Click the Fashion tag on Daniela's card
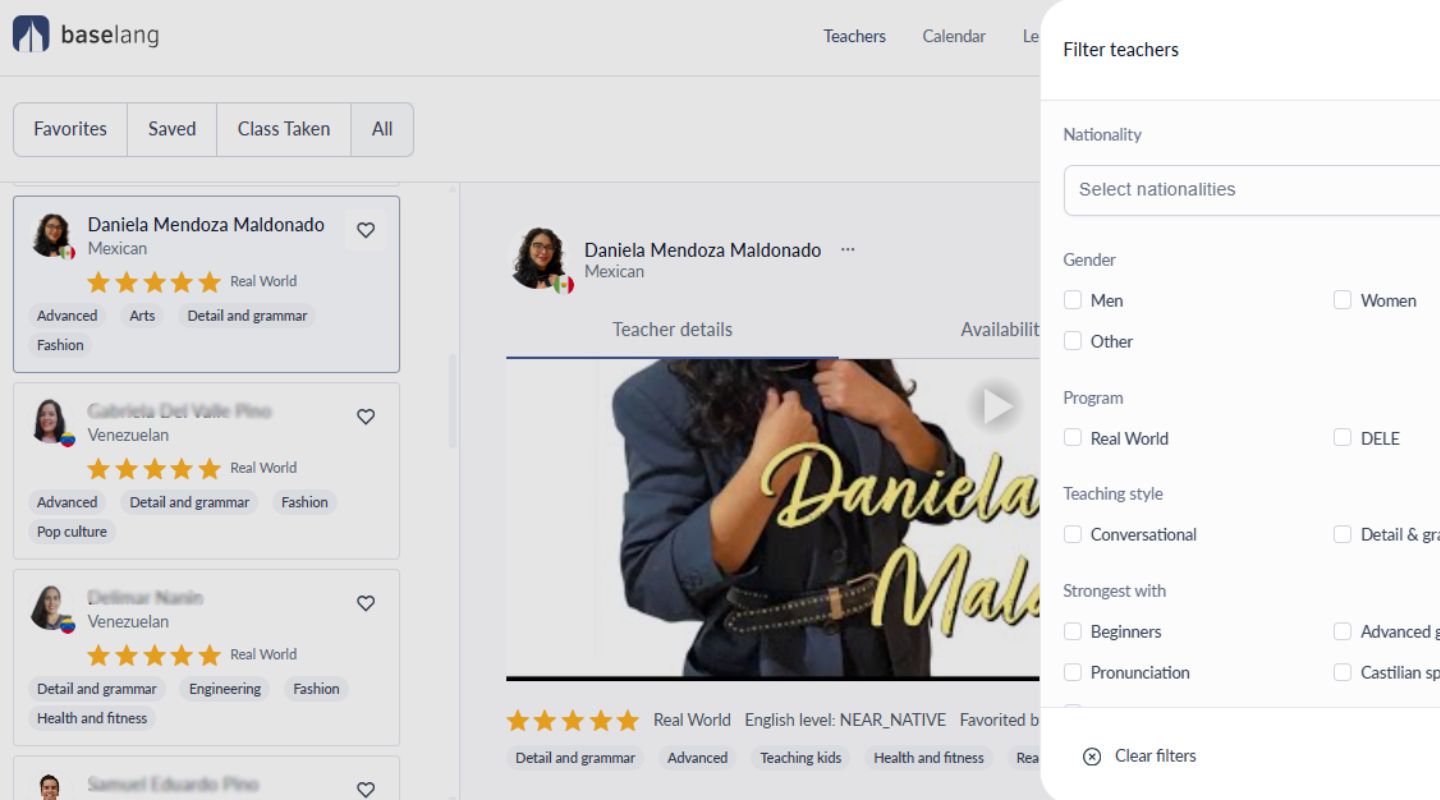1440x800 pixels. 60,345
